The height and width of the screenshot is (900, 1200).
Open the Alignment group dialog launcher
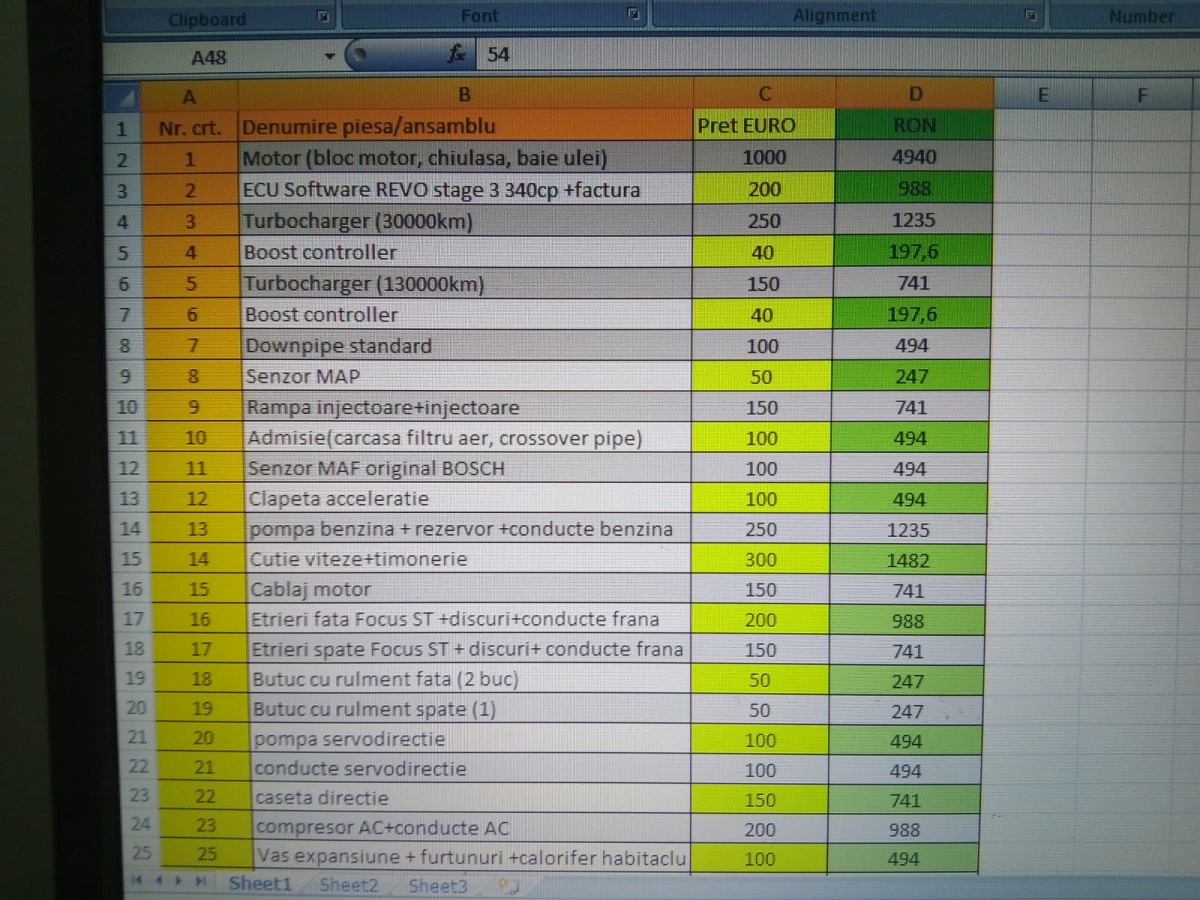click(1032, 16)
